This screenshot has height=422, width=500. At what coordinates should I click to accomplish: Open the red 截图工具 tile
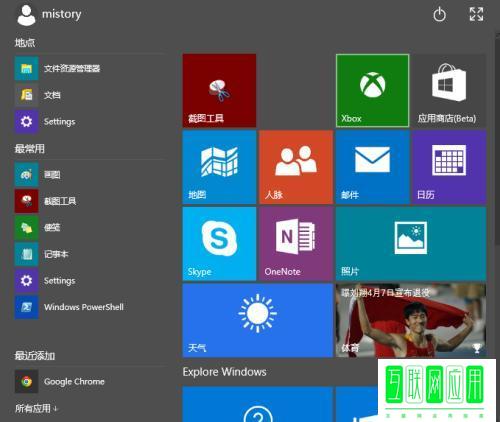click(x=219, y=91)
